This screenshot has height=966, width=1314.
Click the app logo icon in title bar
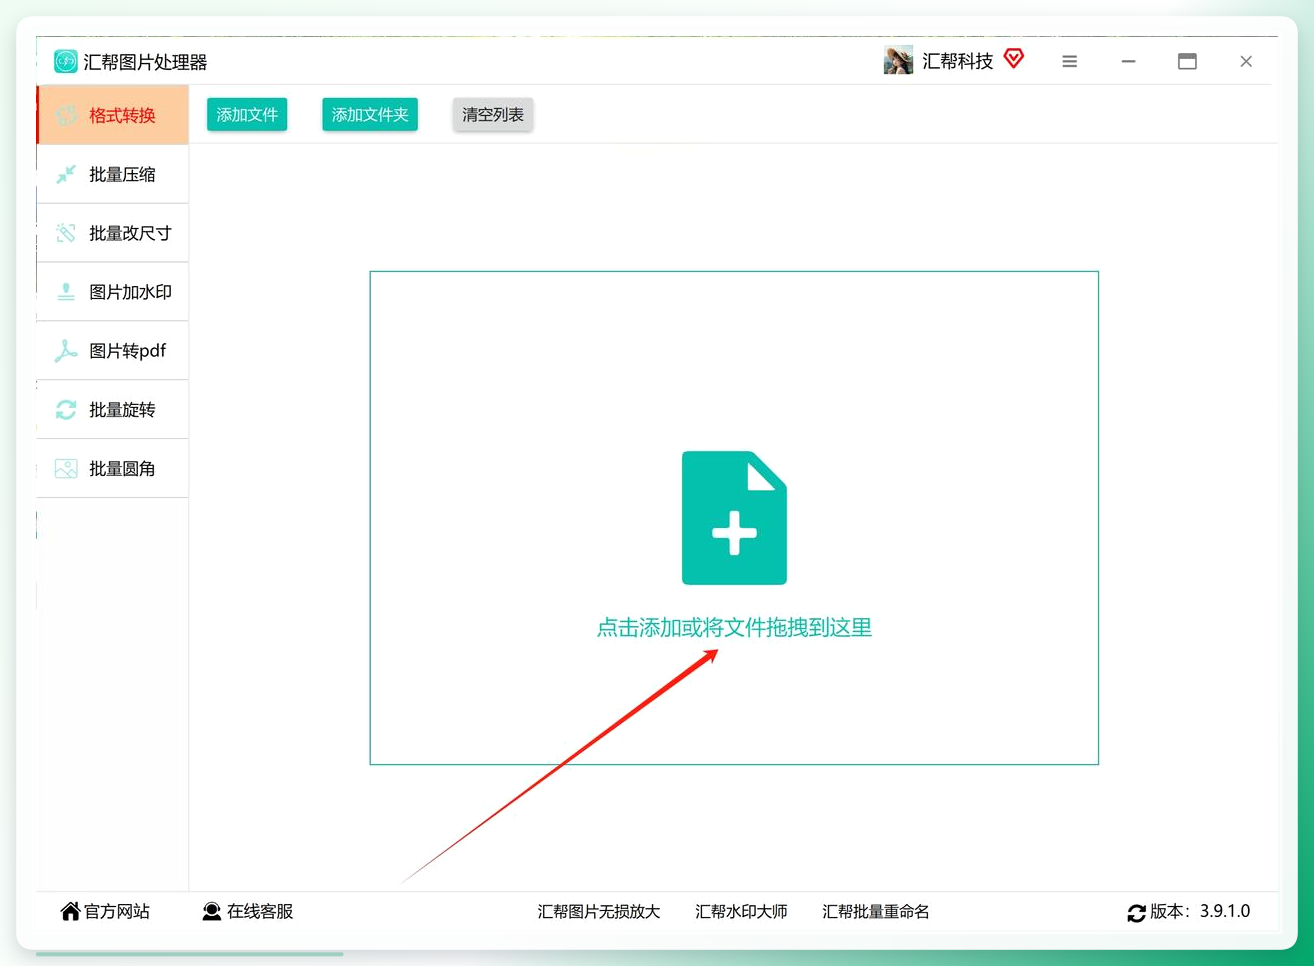(66, 62)
